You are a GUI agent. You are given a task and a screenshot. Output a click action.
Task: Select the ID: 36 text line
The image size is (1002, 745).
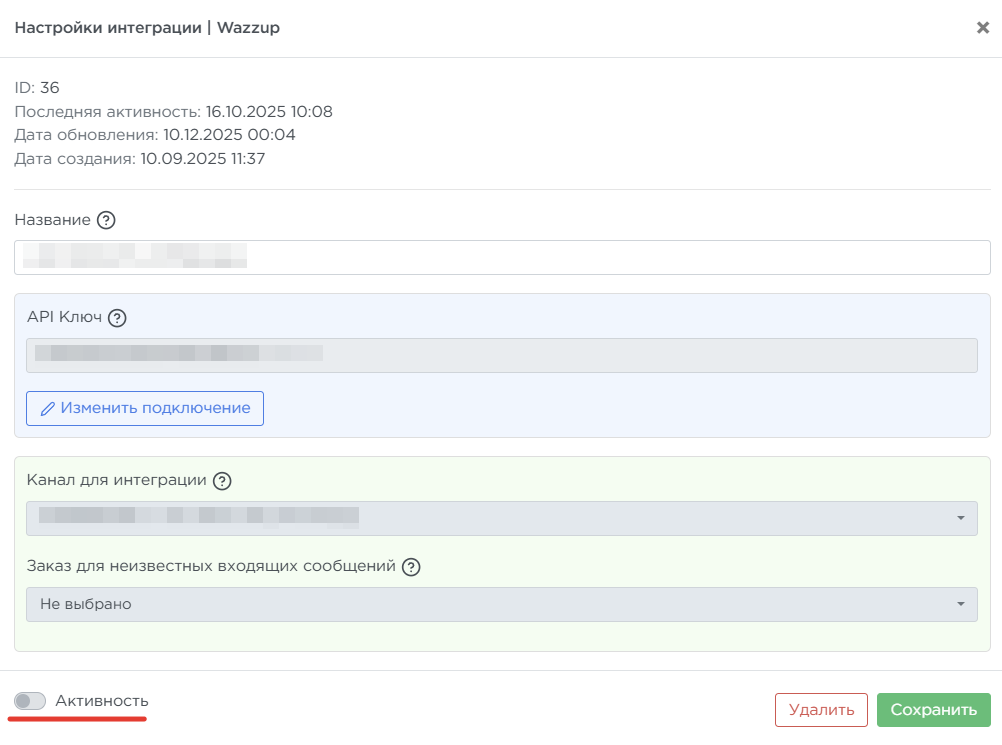37,88
